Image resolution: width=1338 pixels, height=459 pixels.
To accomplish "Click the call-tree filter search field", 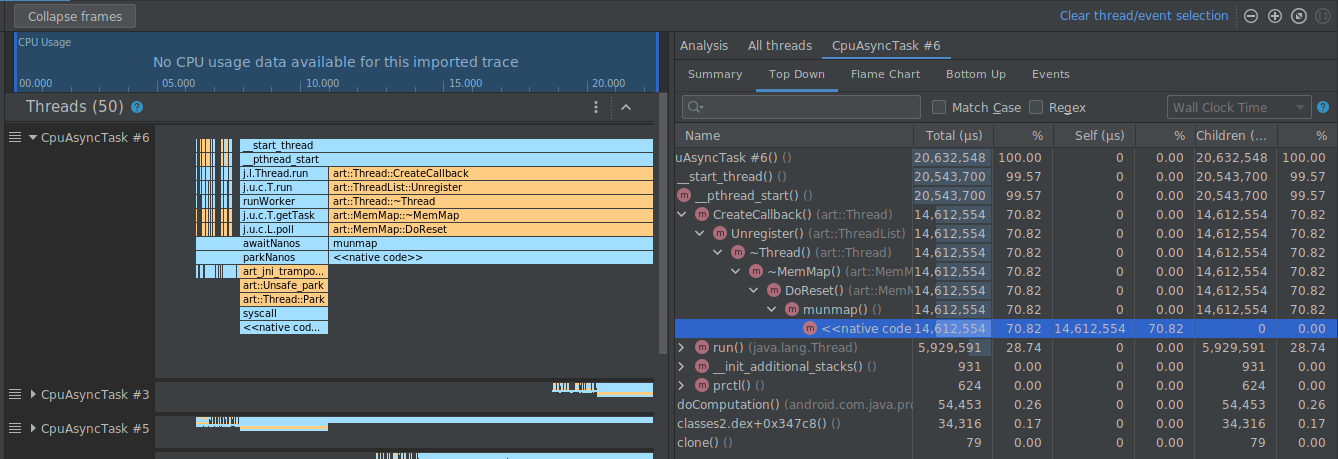I will tap(800, 107).
